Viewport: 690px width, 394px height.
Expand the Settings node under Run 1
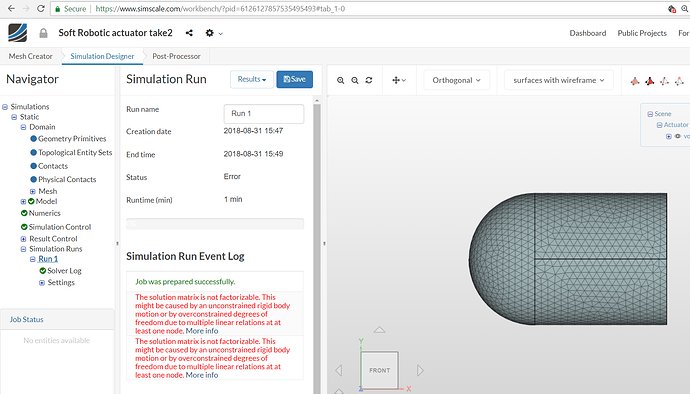42,283
